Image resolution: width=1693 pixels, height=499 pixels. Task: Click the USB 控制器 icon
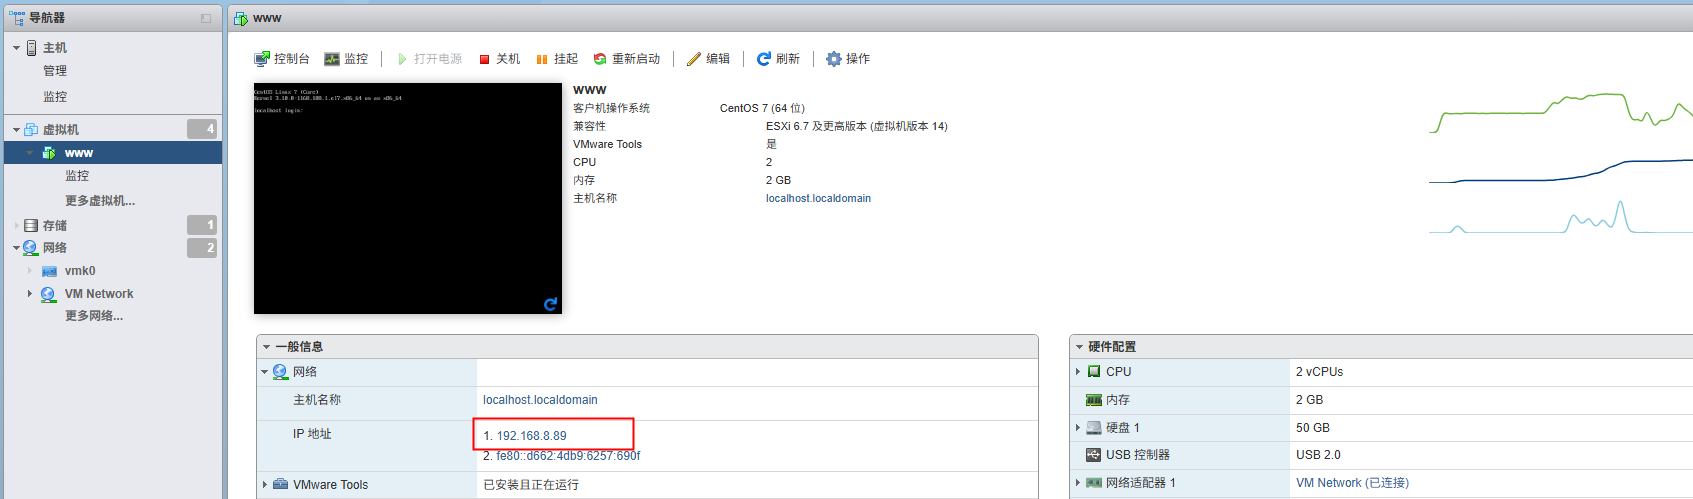(1094, 455)
